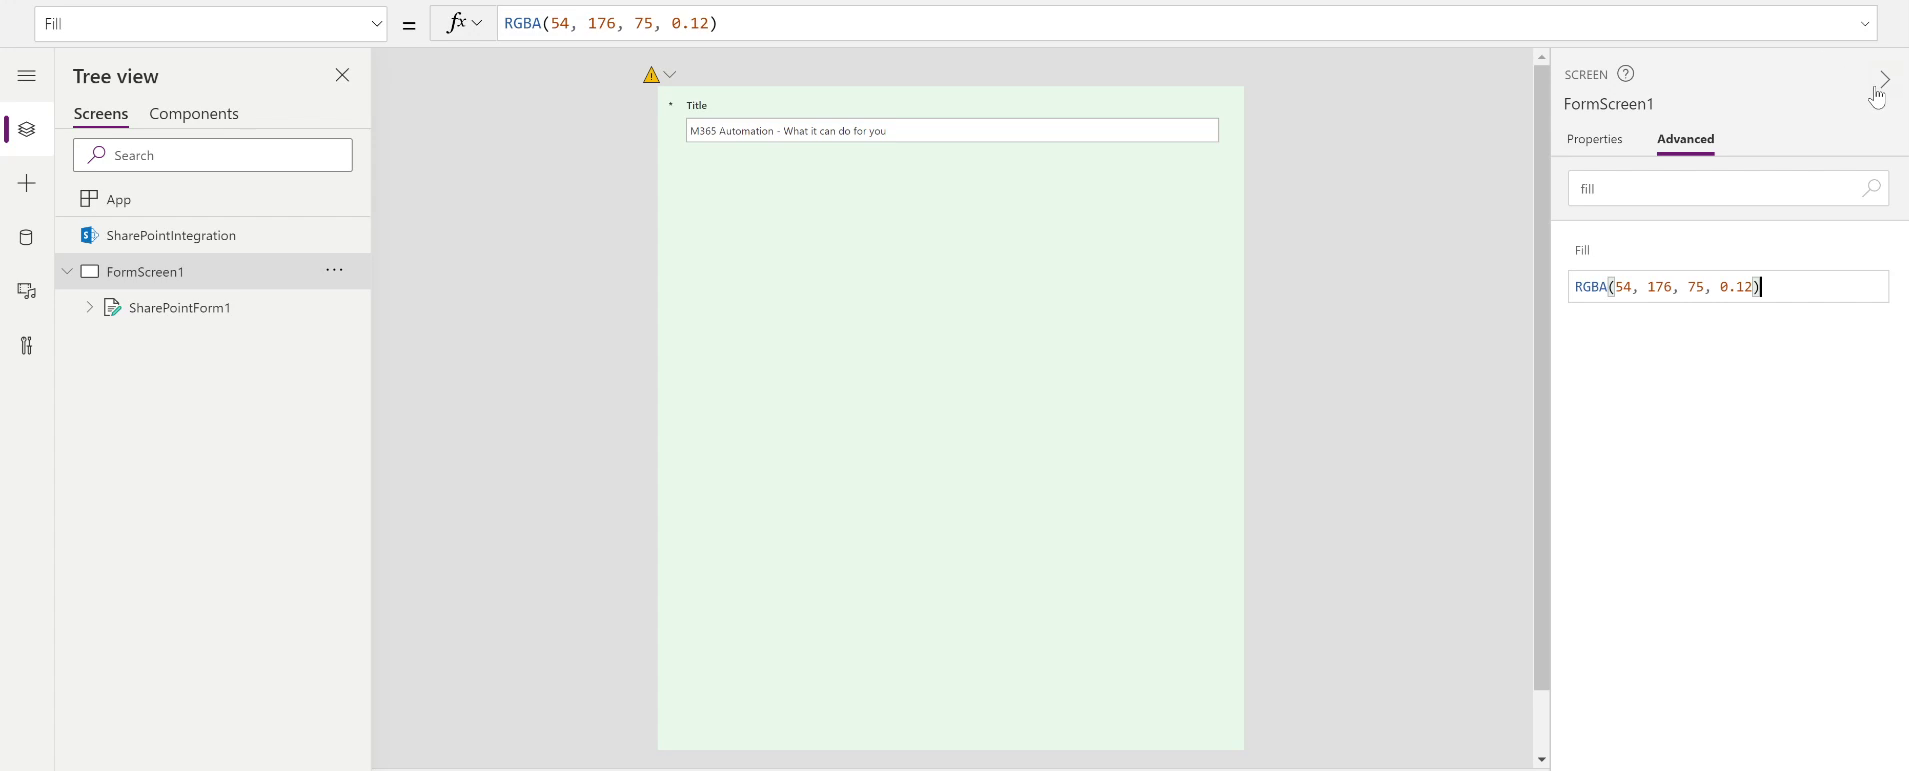
Task: Click the screen help question mark icon
Action: [1626, 73]
